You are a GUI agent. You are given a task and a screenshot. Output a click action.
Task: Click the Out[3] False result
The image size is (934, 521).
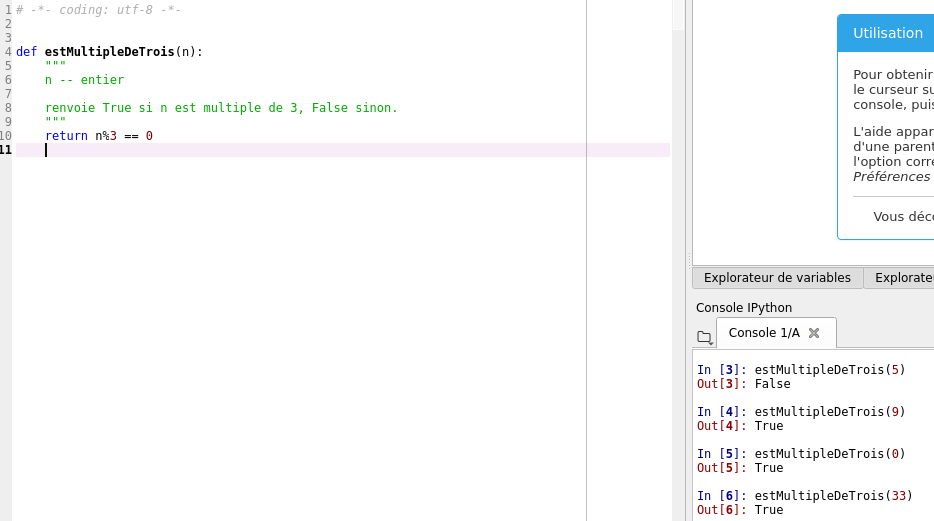[x=743, y=384]
